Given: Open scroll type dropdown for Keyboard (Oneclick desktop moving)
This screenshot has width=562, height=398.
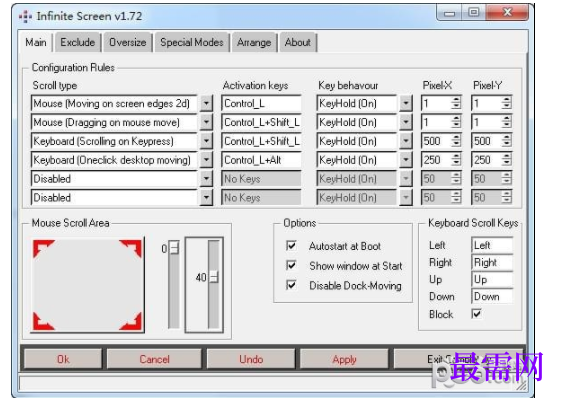Looking at the screenshot, I should point(206,160).
